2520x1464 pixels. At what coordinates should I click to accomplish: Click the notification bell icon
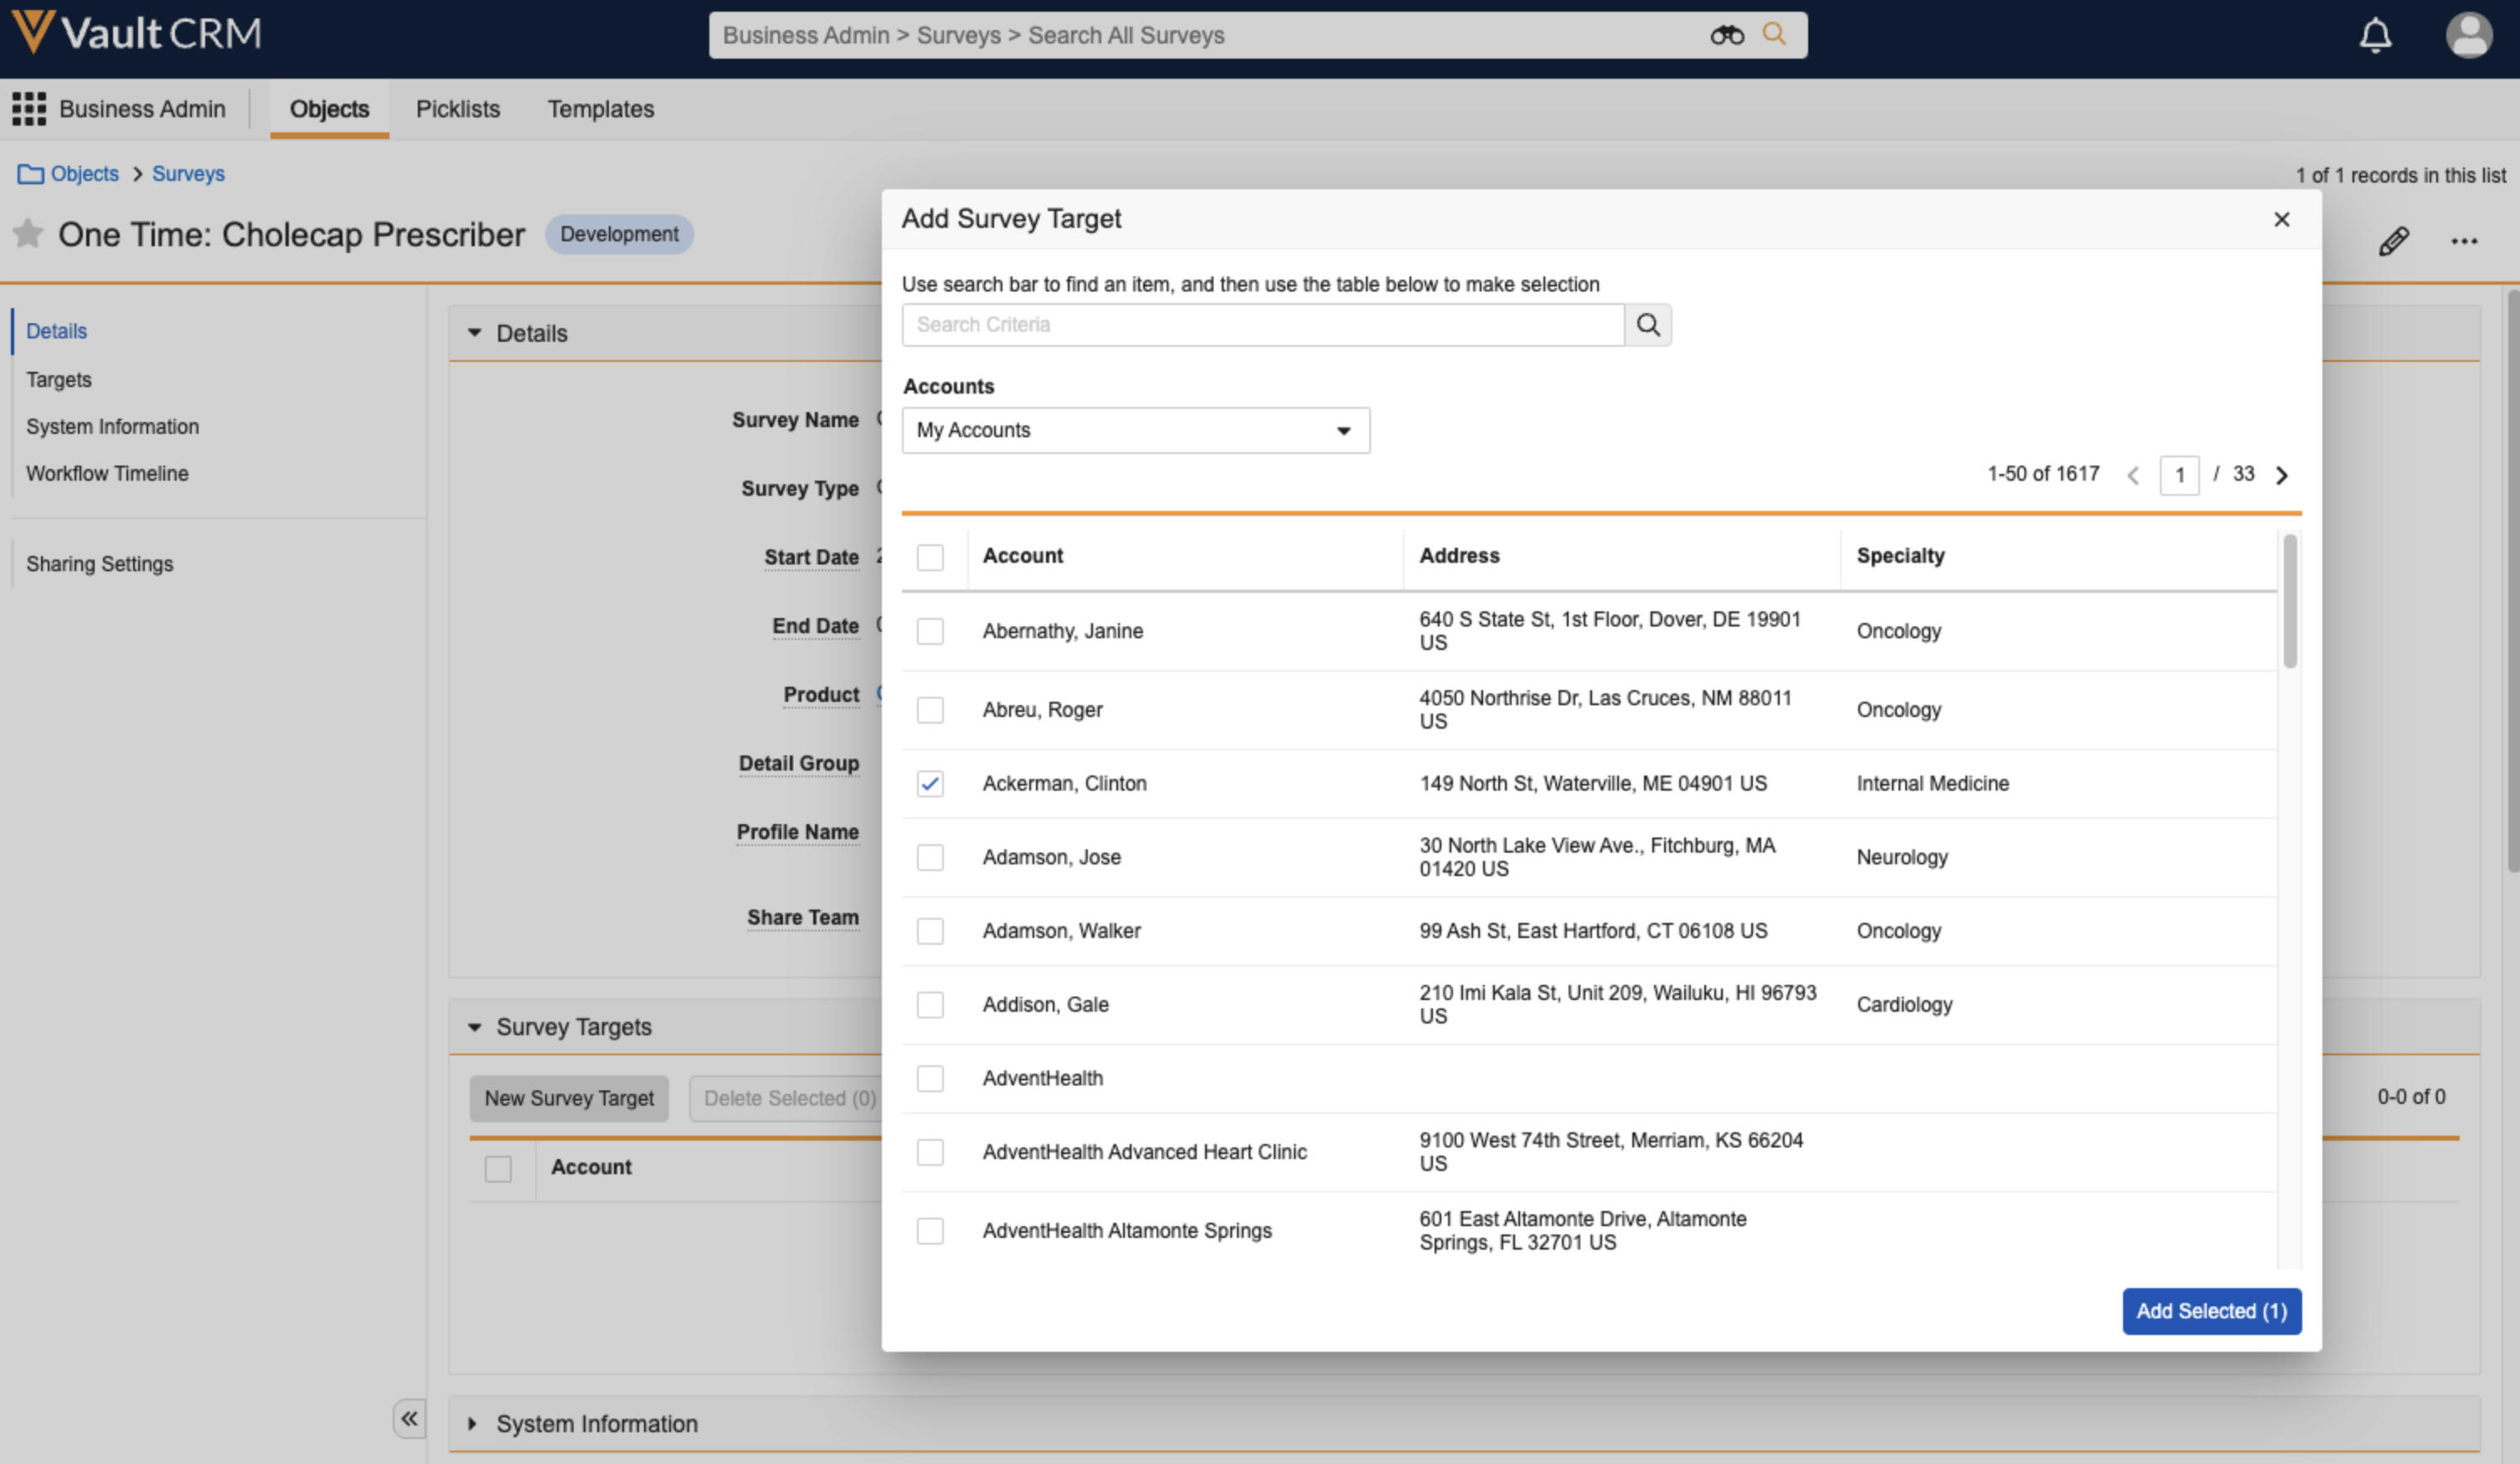[2375, 36]
